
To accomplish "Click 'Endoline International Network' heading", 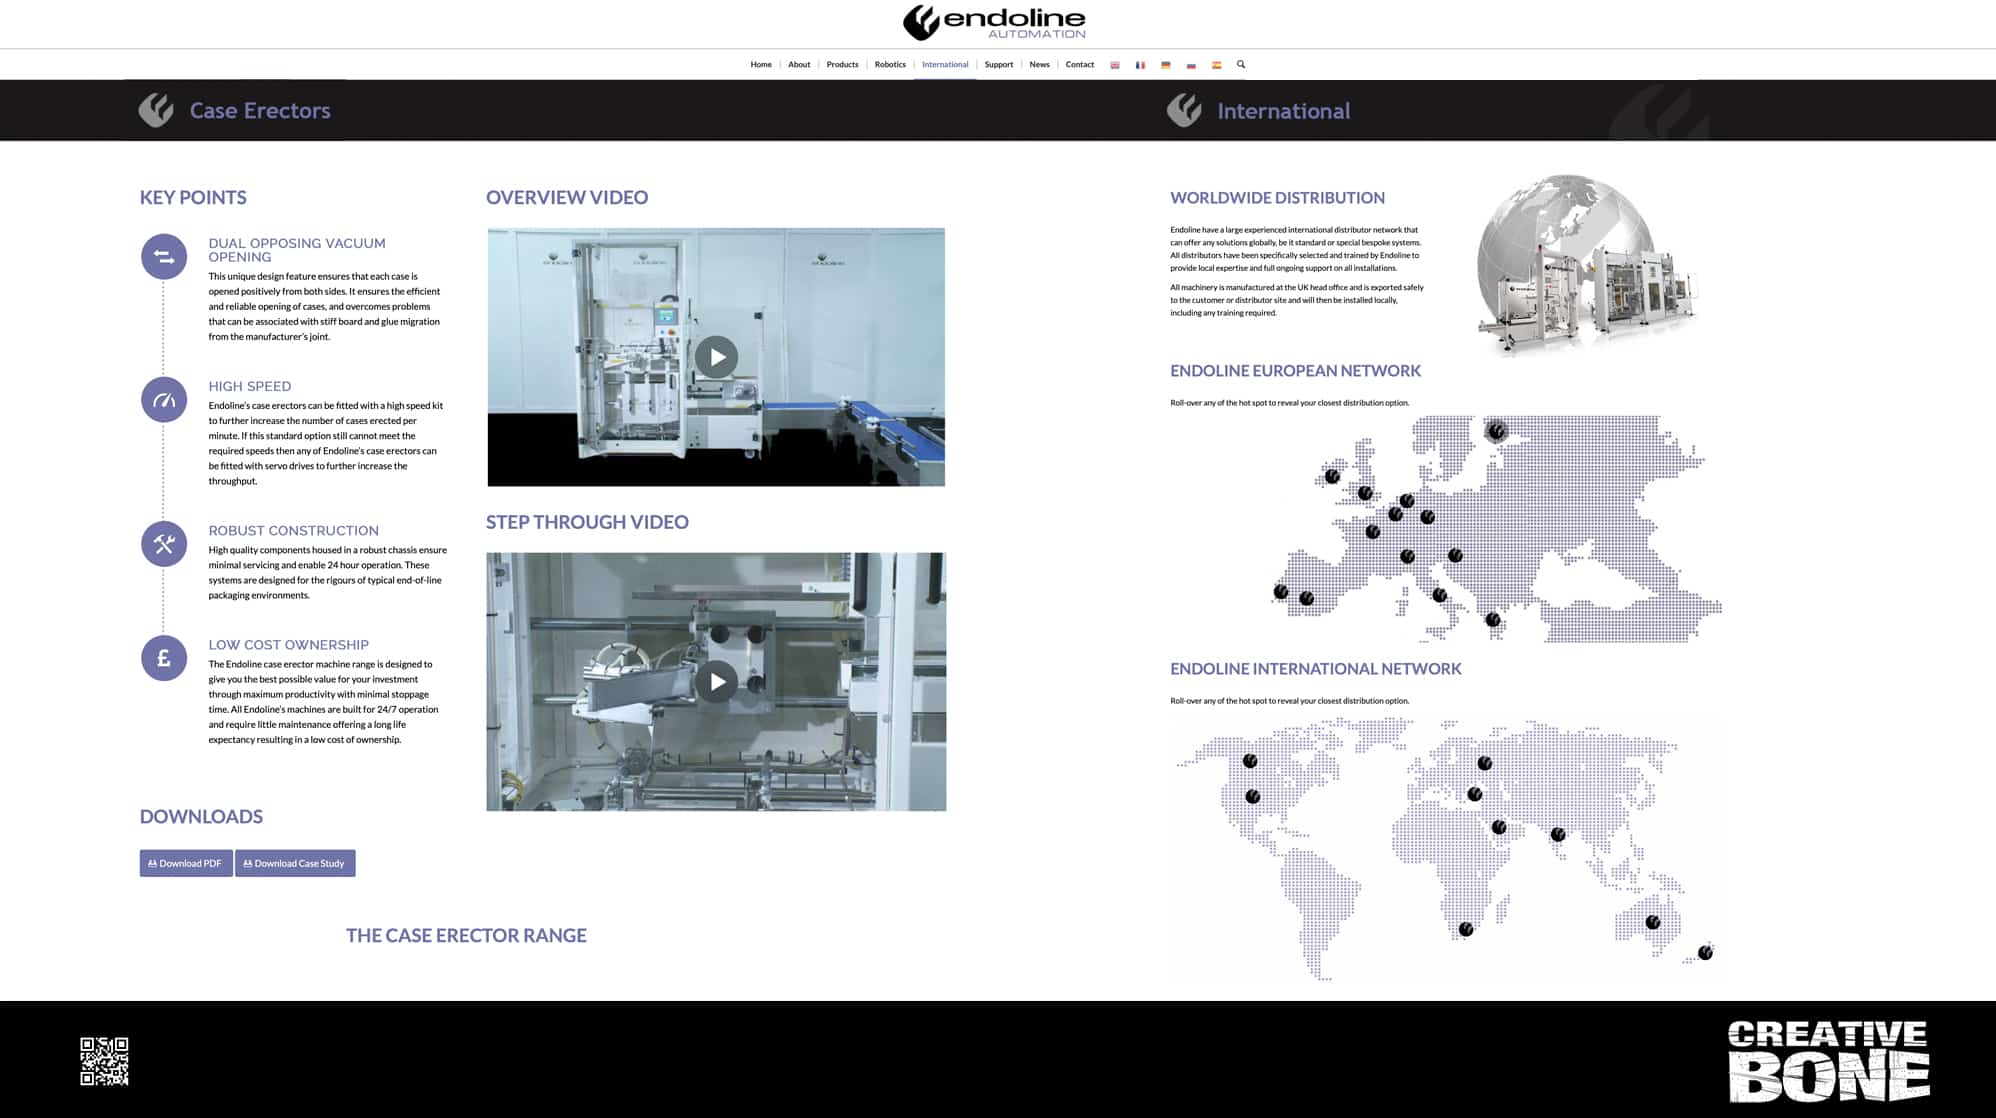I will tap(1315, 669).
